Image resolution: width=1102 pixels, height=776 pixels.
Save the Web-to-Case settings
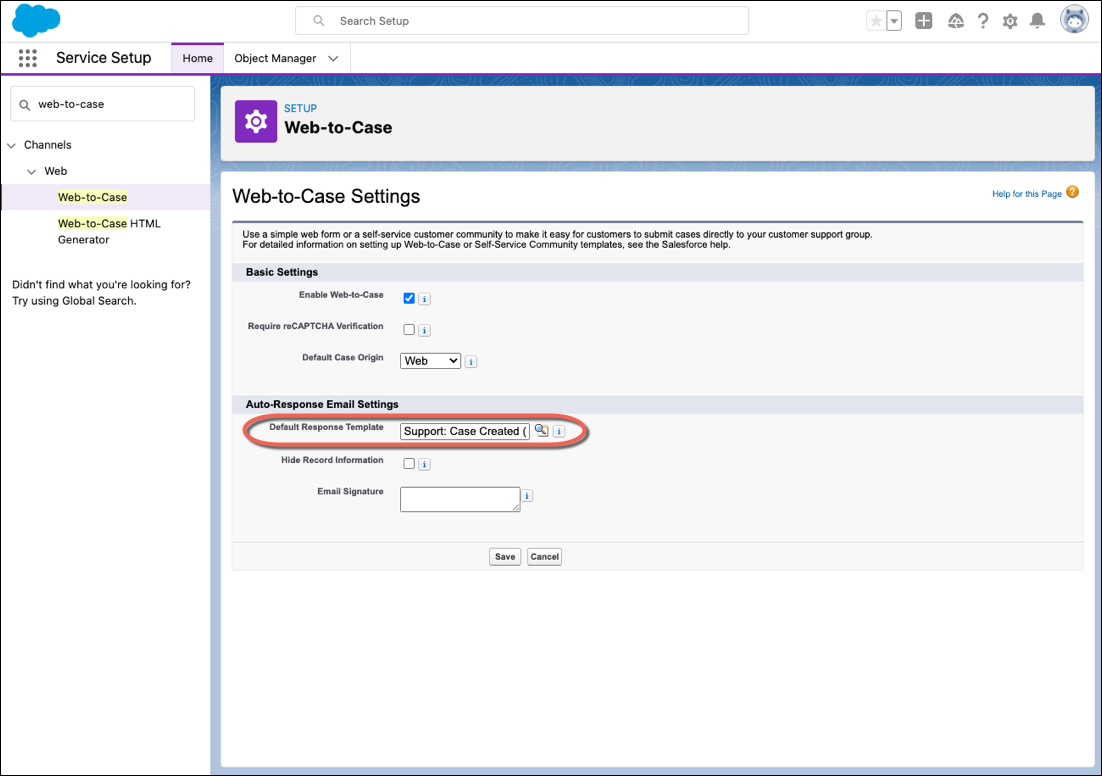pos(505,557)
